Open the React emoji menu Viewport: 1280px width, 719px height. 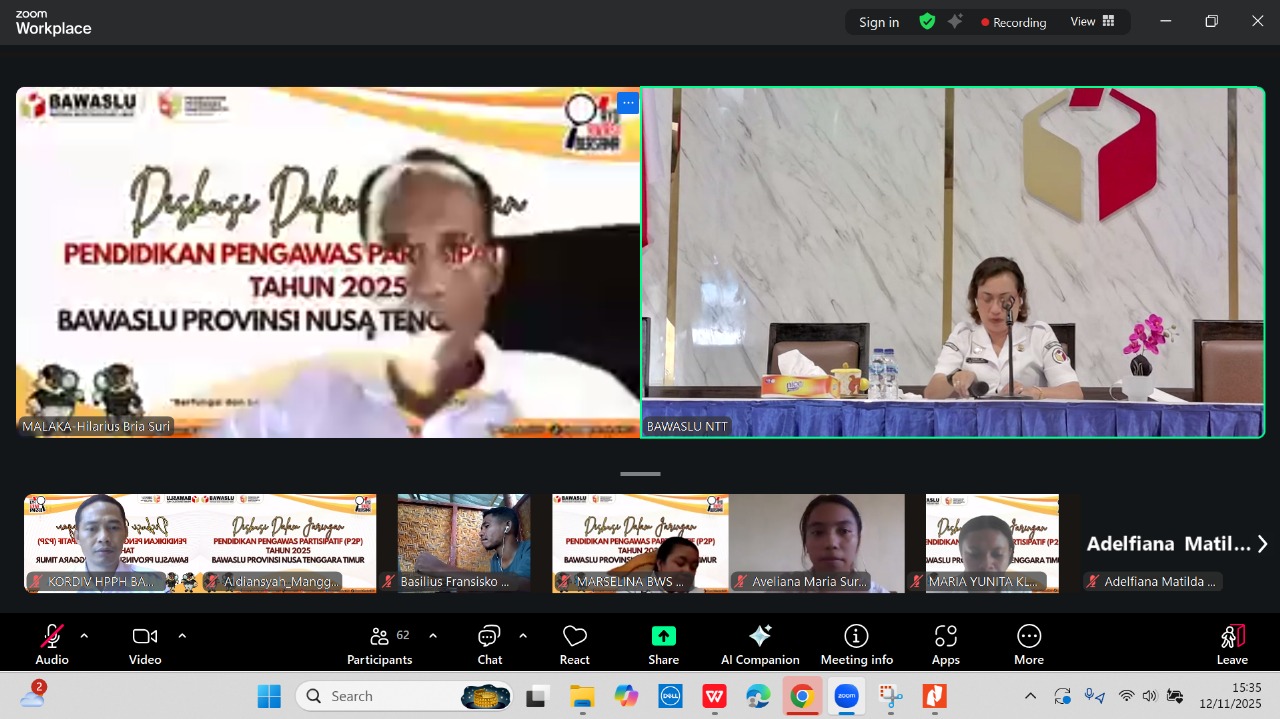pyautogui.click(x=574, y=644)
